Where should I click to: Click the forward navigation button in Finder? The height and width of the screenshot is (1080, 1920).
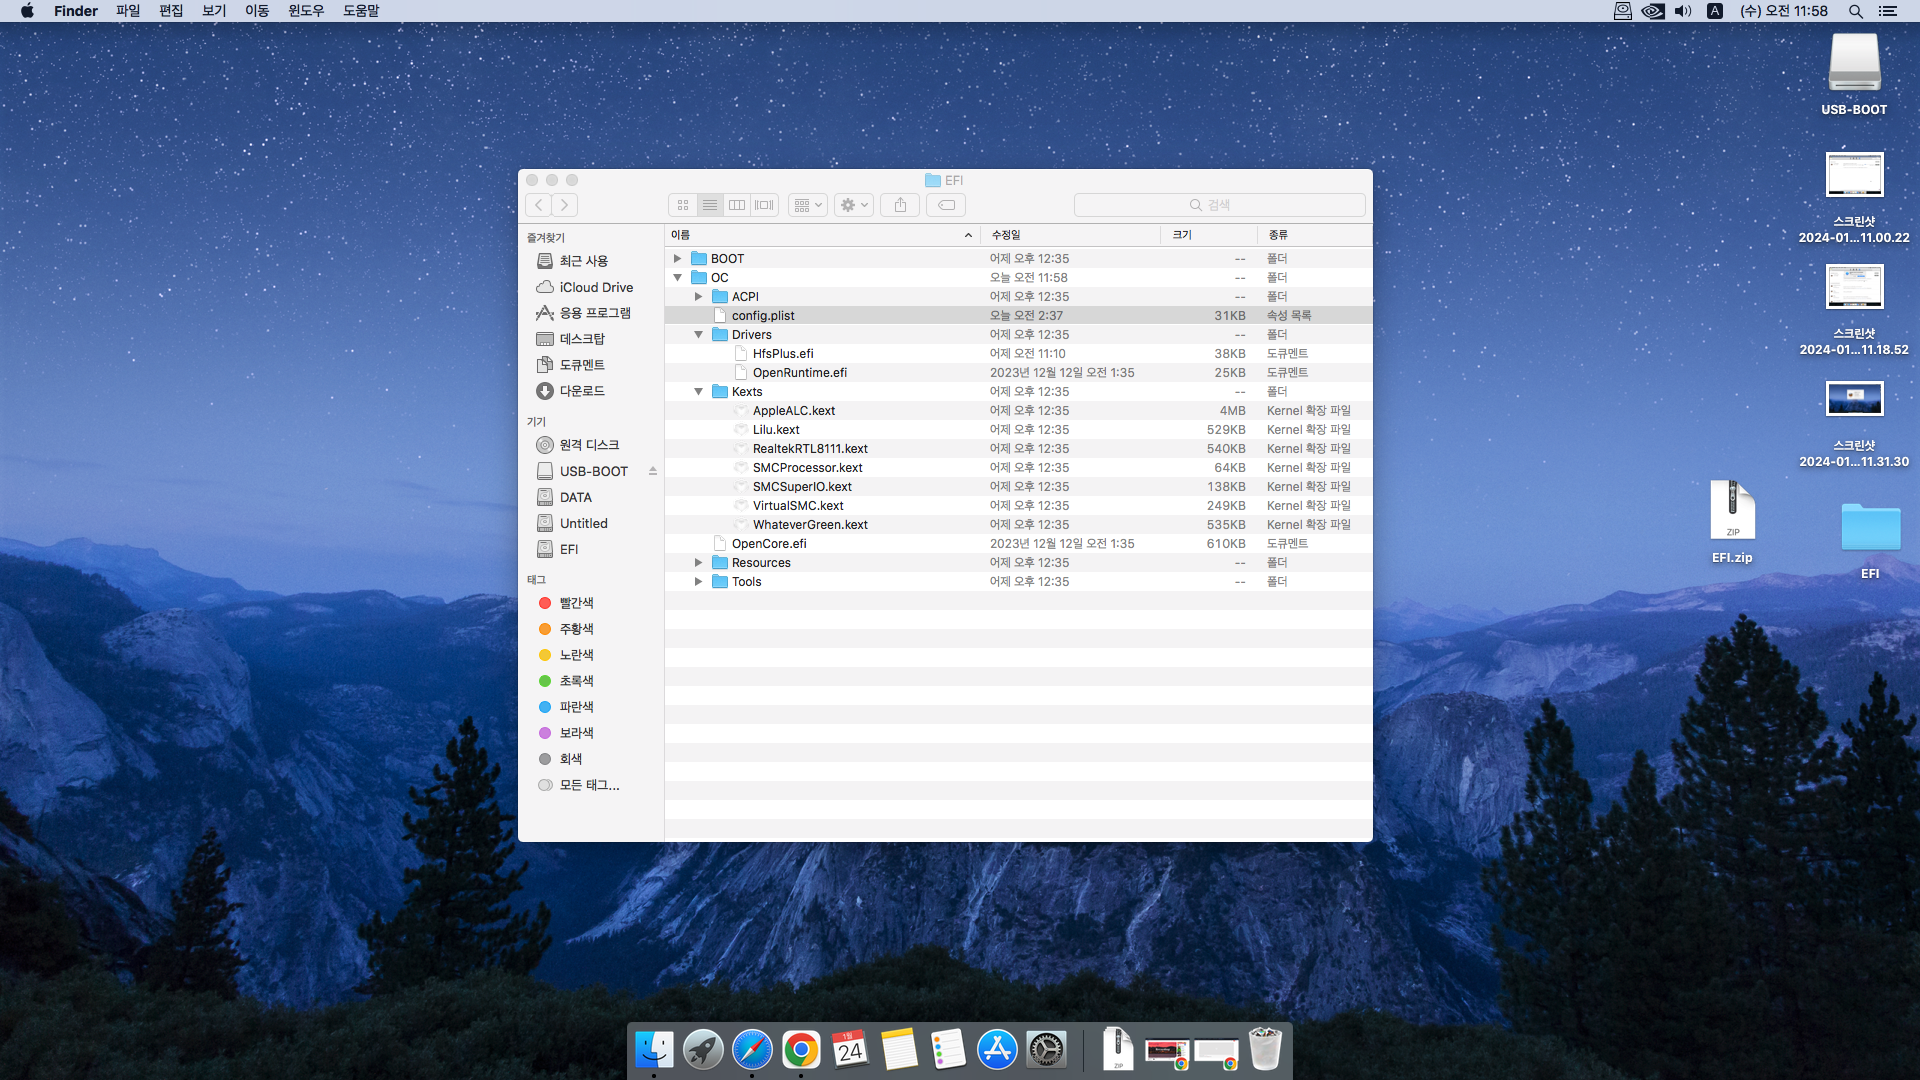564,204
